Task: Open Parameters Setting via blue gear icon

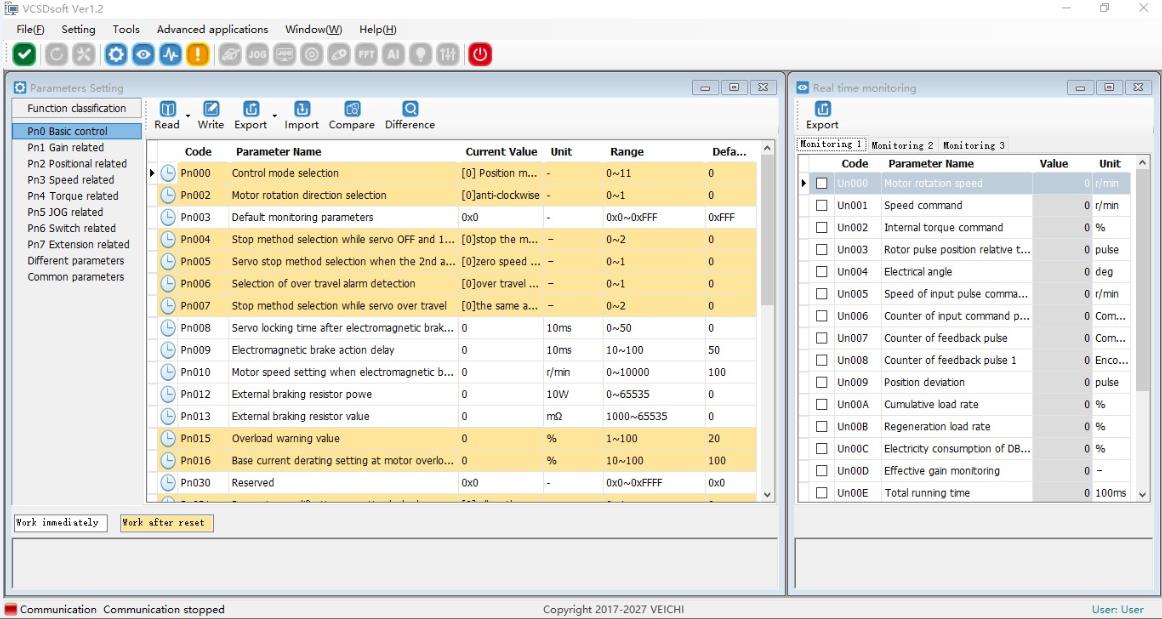Action: pyautogui.click(x=116, y=54)
